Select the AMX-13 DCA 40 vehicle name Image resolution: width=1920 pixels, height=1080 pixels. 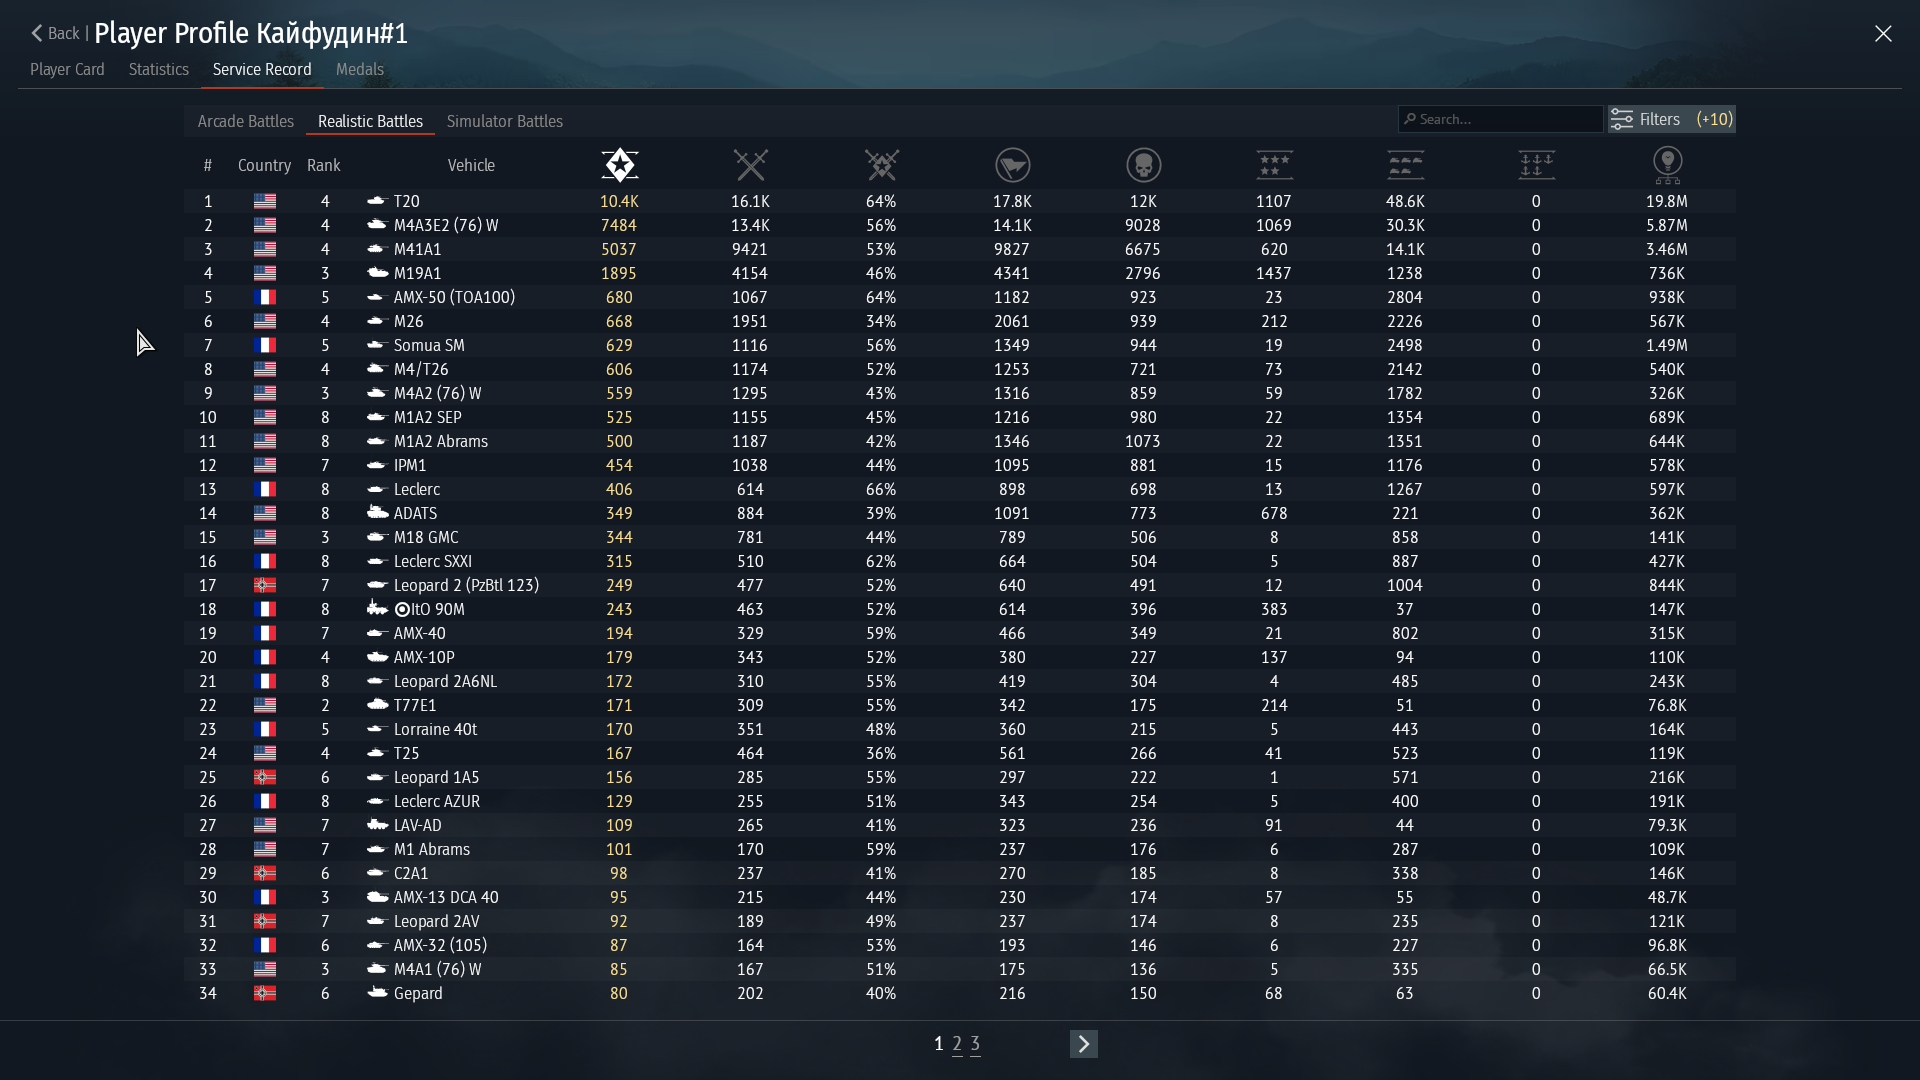(x=446, y=897)
